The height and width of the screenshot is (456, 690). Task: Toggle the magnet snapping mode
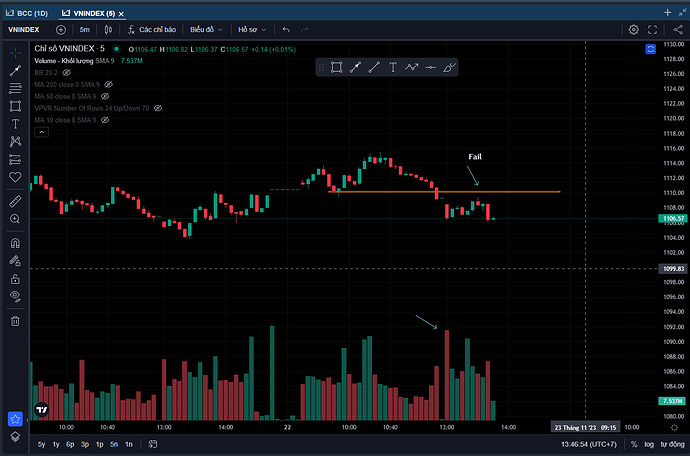[x=15, y=243]
